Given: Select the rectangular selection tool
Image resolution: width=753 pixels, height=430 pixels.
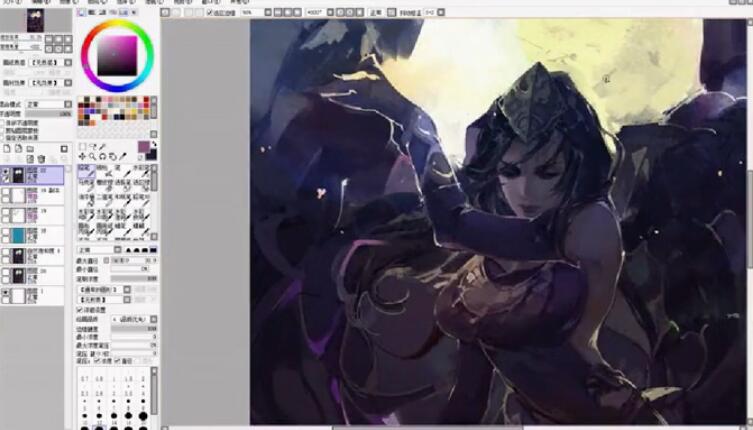Looking at the screenshot, I should click(82, 147).
